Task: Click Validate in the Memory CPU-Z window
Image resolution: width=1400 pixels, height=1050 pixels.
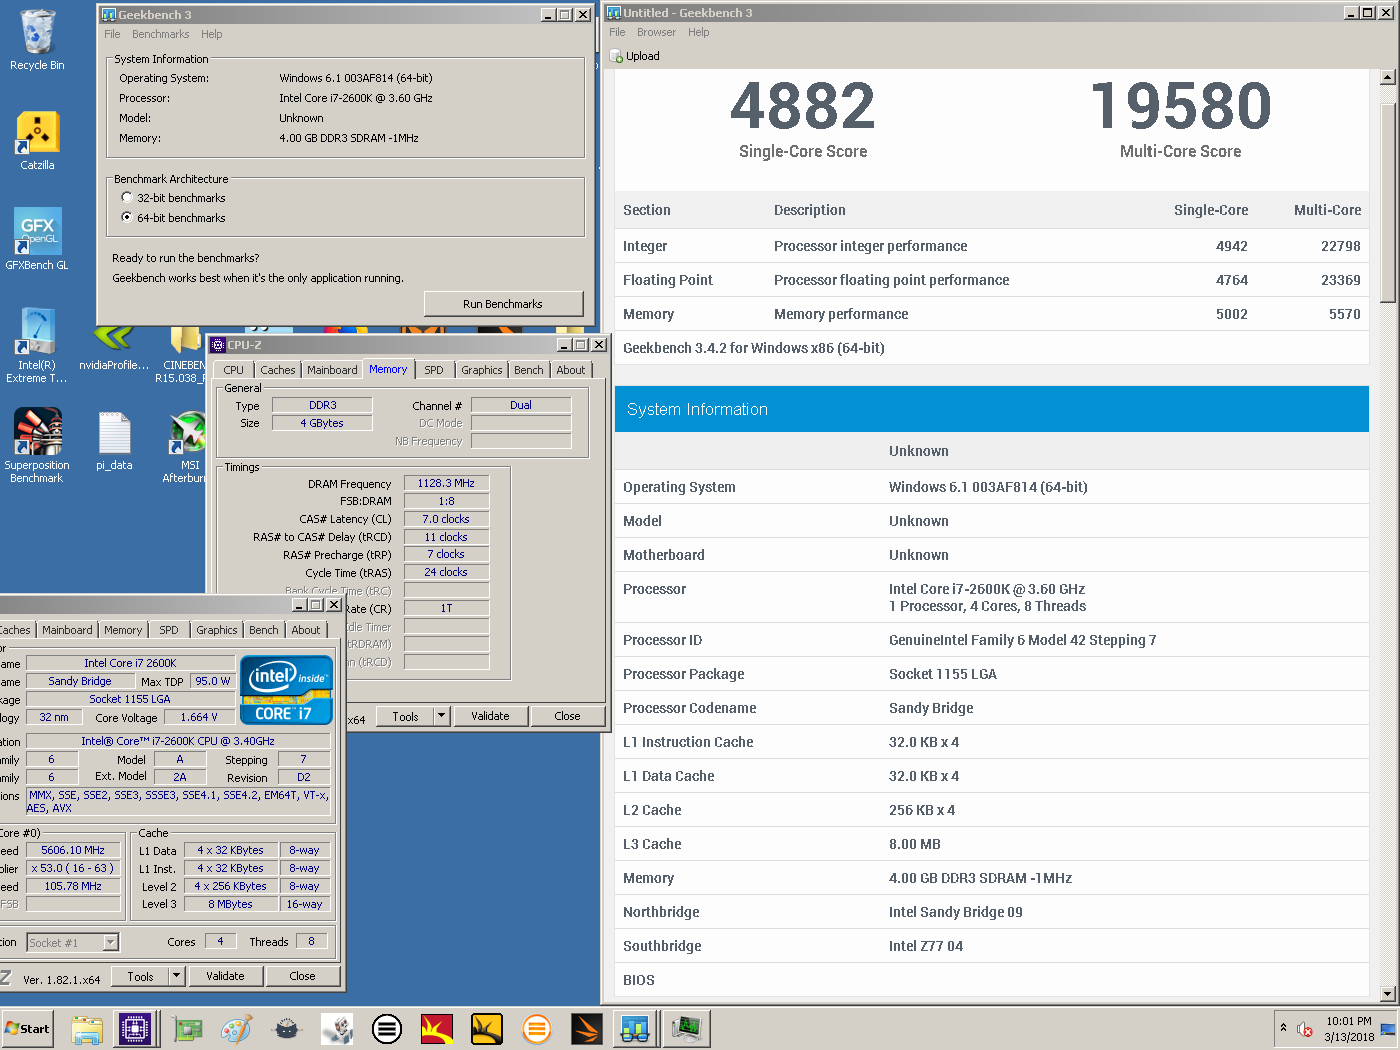Action: click(490, 716)
